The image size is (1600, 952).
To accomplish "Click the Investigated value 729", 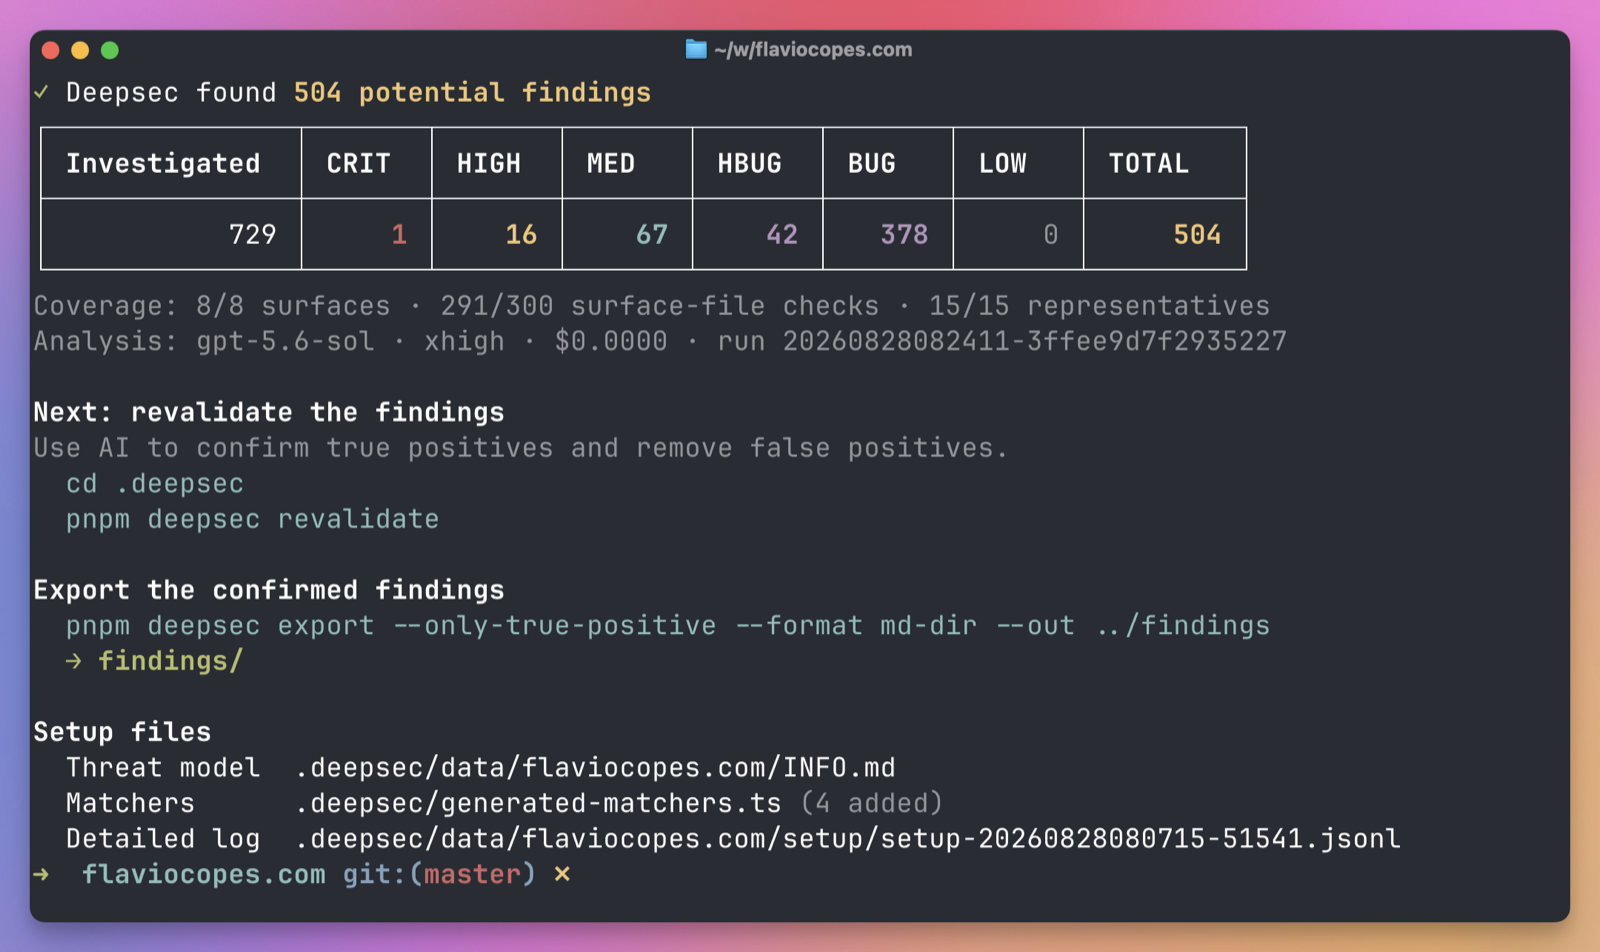I will click(x=252, y=234).
